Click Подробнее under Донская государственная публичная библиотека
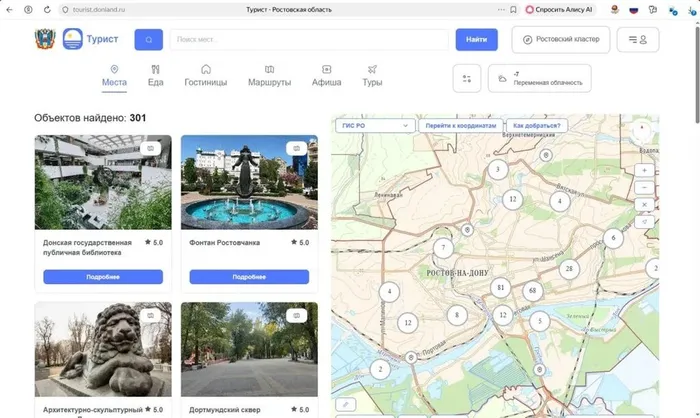This screenshot has width=700, height=418. (x=103, y=277)
